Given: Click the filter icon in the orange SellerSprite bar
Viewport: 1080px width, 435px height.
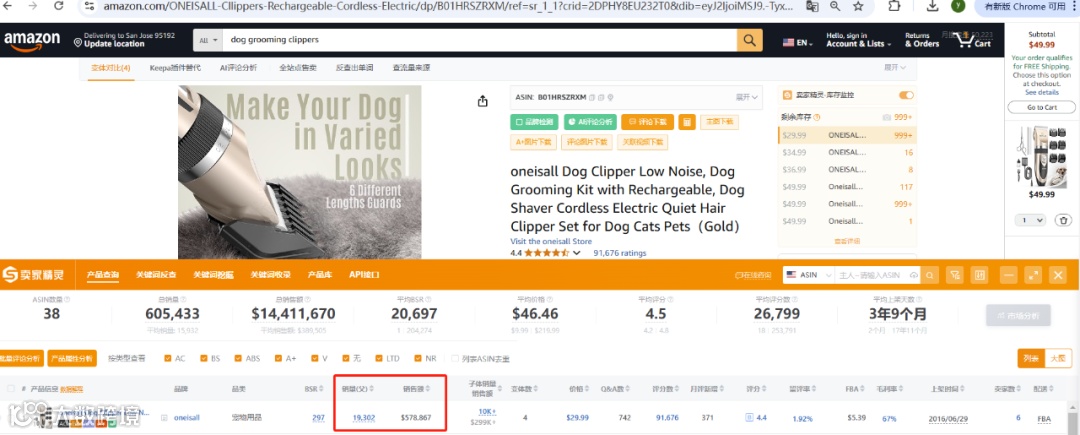Looking at the screenshot, I should point(955,275).
